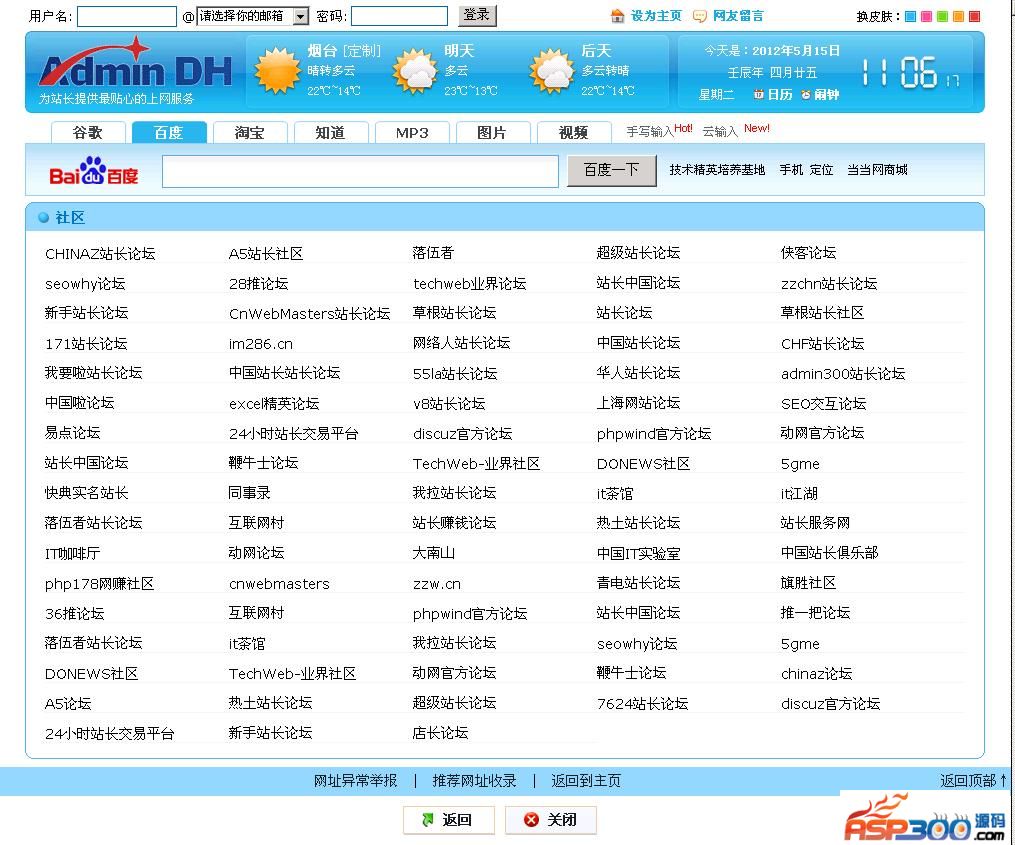Click the 返回到主页 footer link
Image resolution: width=1015 pixels, height=845 pixels.
pos(586,781)
